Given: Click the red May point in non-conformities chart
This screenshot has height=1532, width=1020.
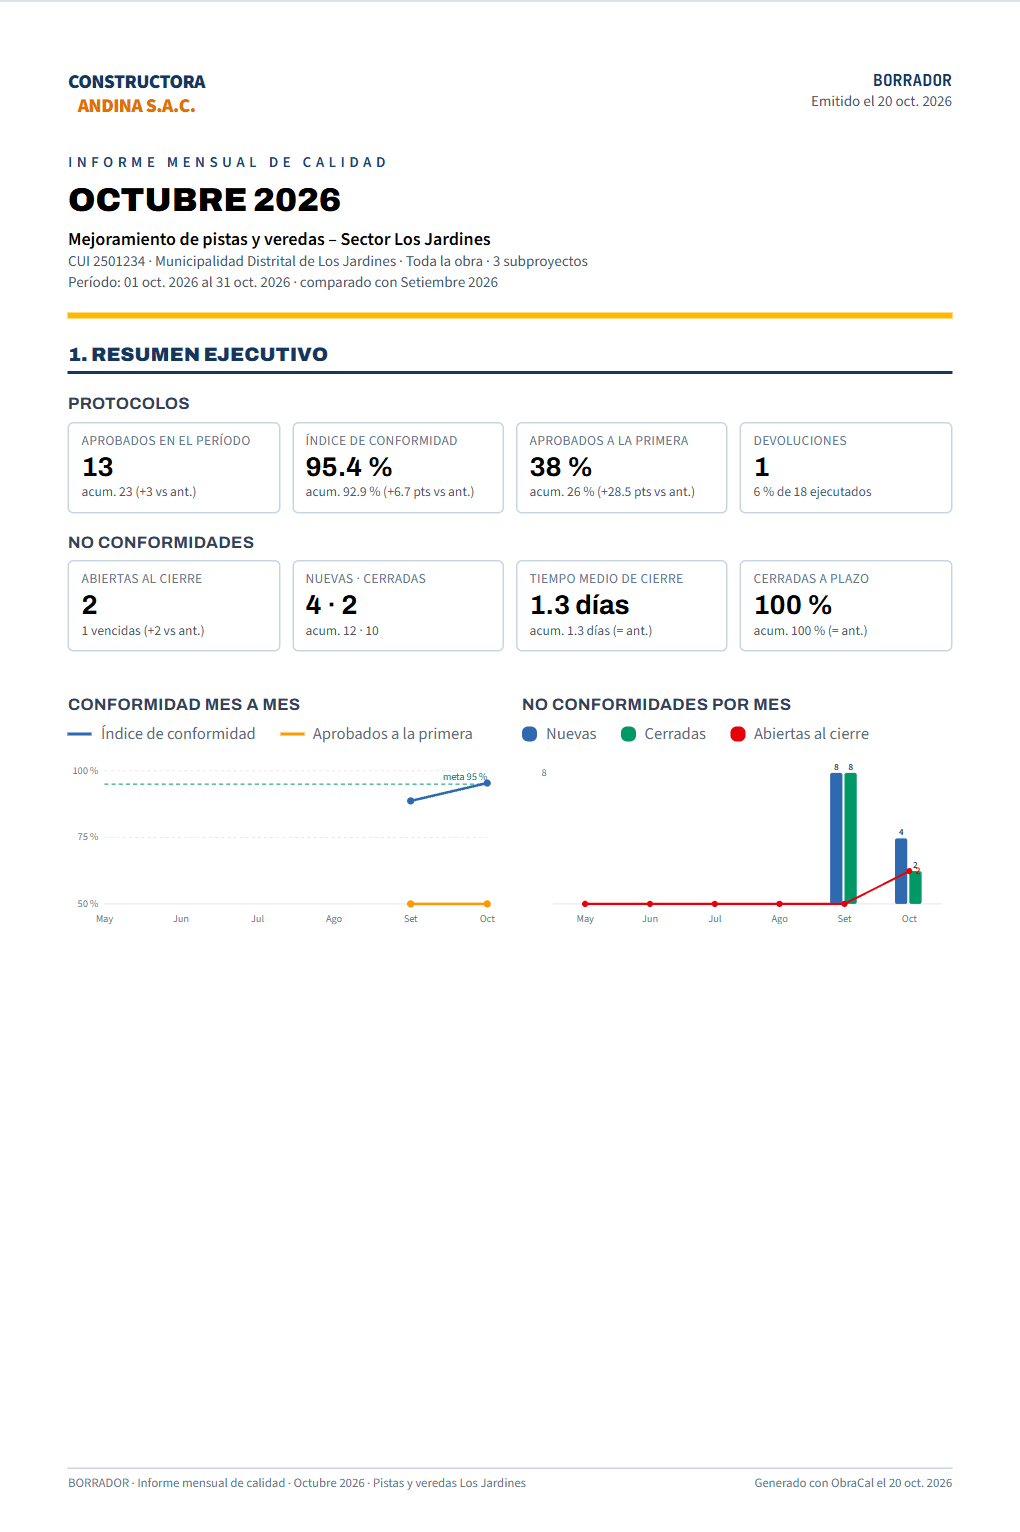Looking at the screenshot, I should (585, 904).
